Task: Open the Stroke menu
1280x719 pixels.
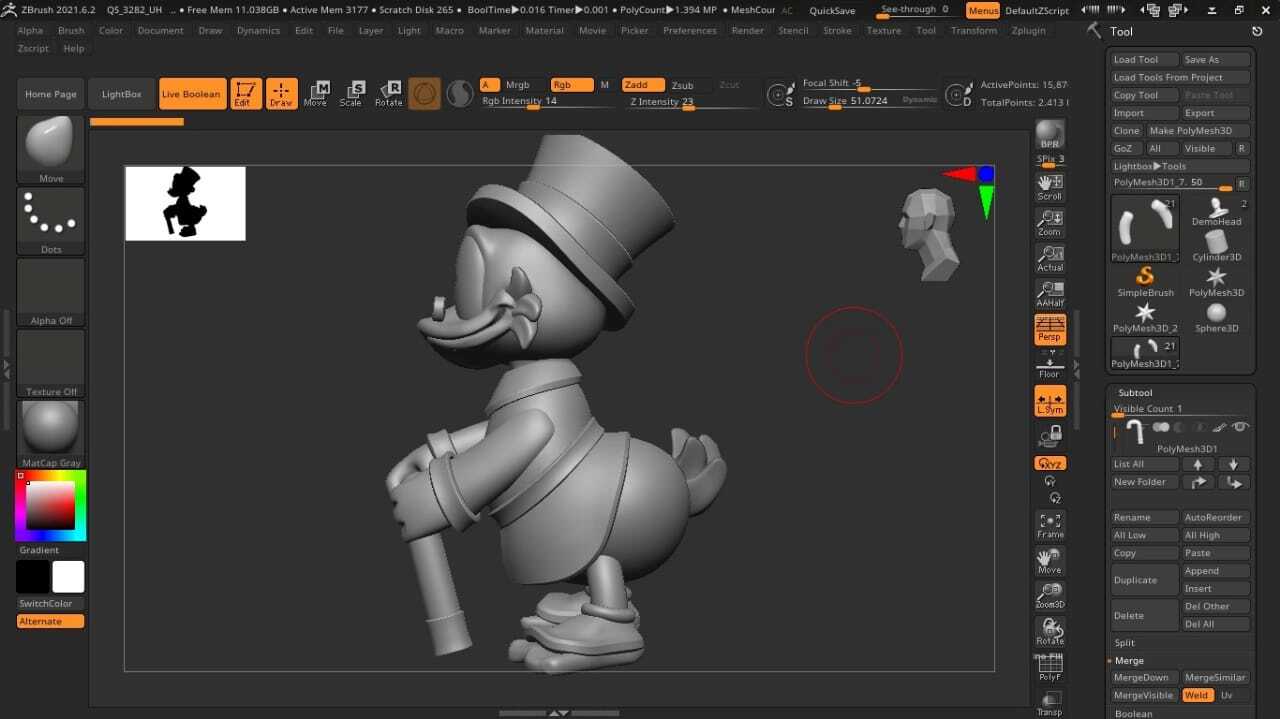Action: point(837,31)
